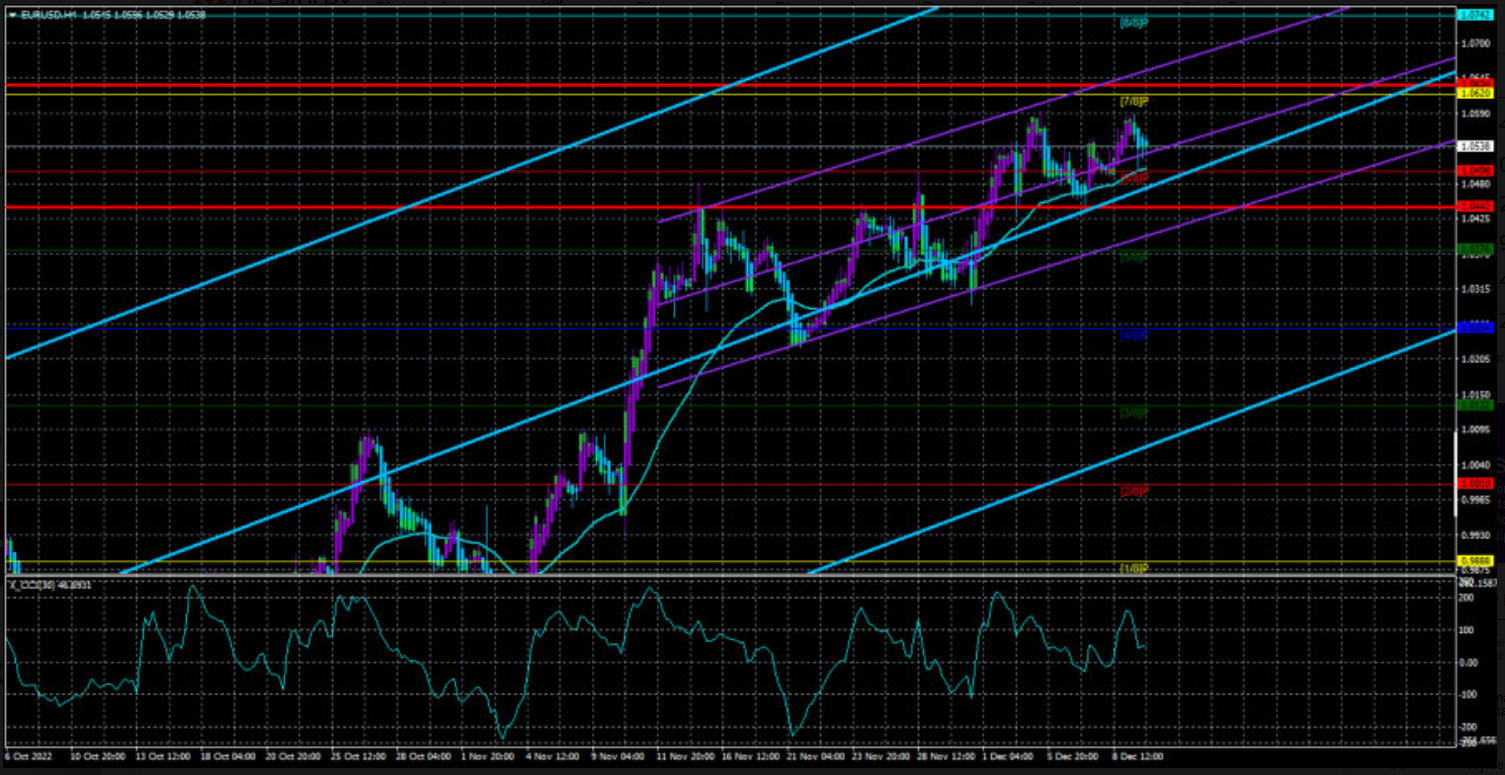This screenshot has height=775, width=1505.
Task: Click the 6 Oct 2022 date label
Action: pos(27,757)
